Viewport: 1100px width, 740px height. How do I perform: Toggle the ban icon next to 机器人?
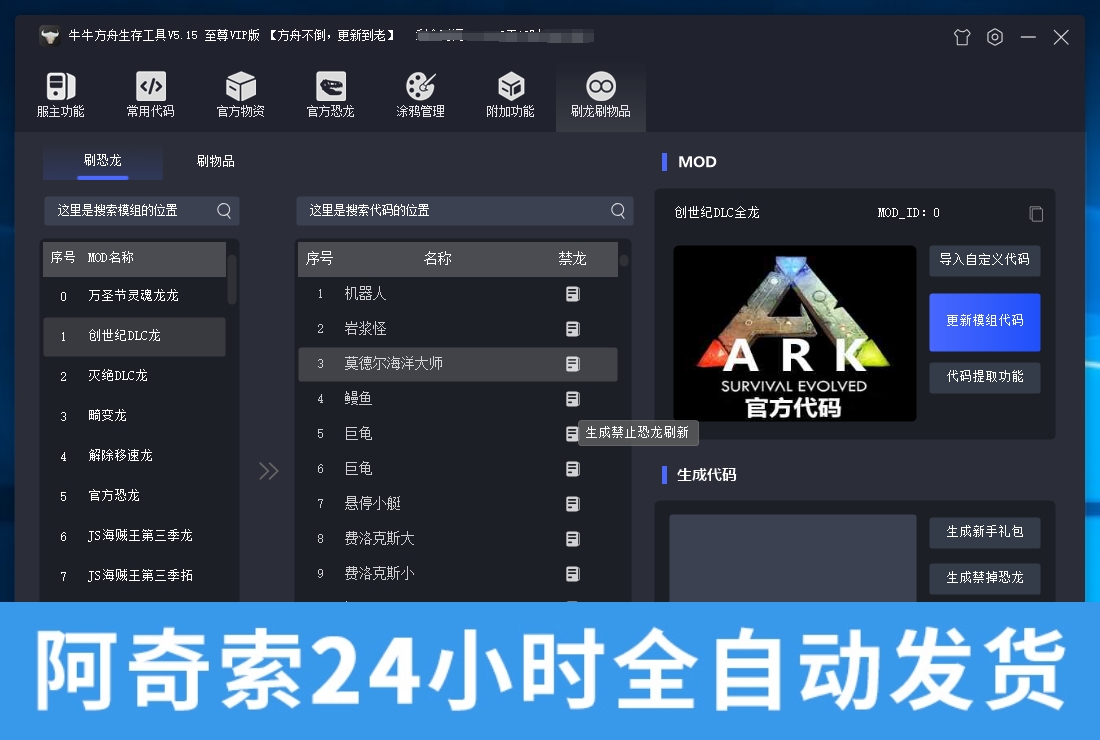(572, 293)
